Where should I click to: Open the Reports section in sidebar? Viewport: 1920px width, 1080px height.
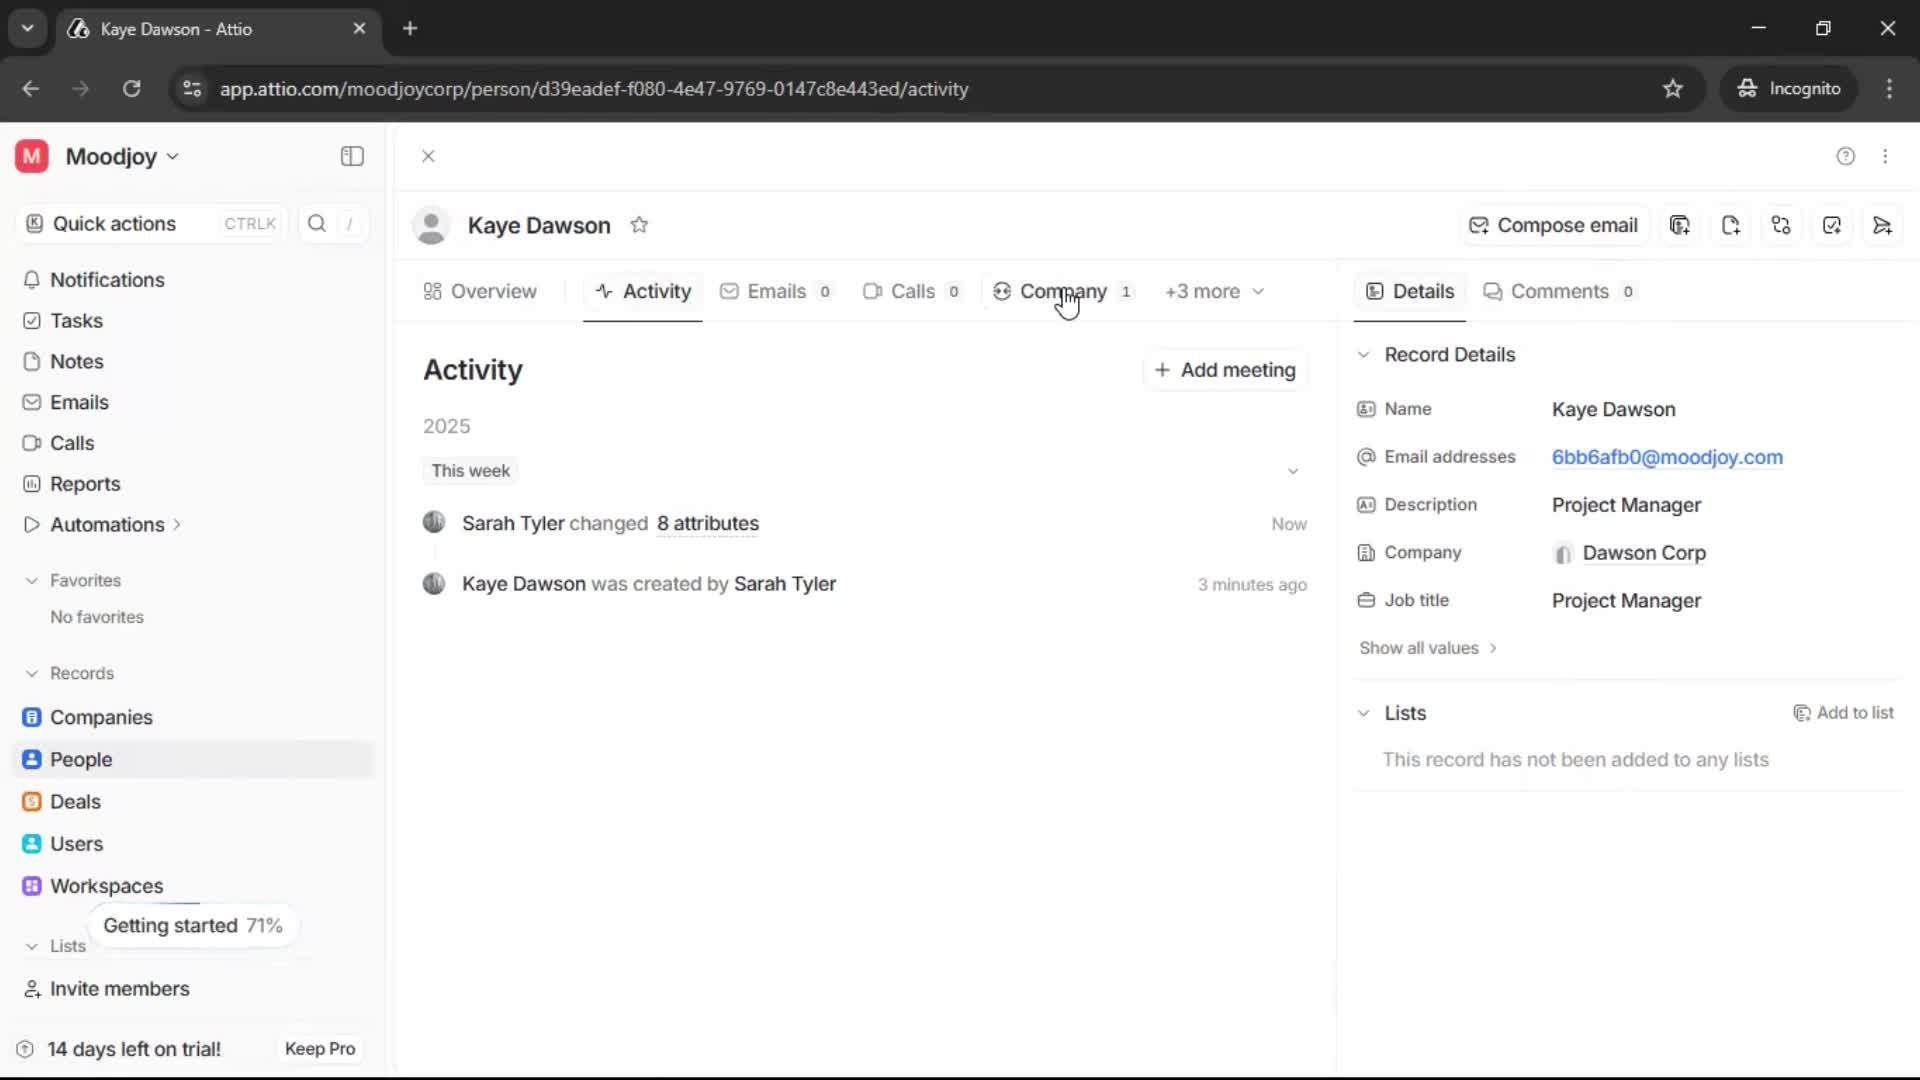click(84, 484)
